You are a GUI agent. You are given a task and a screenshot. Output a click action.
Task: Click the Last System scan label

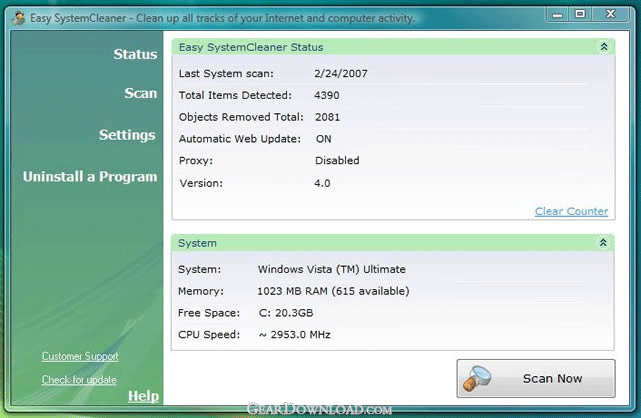click(x=226, y=74)
